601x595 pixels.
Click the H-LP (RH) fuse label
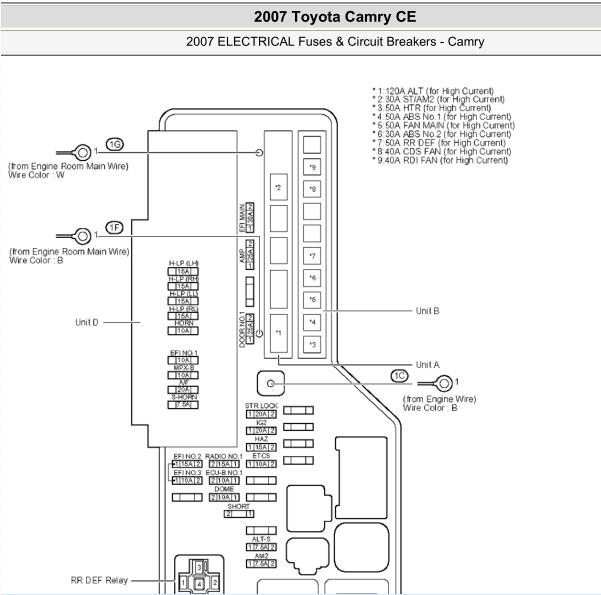coord(184,279)
